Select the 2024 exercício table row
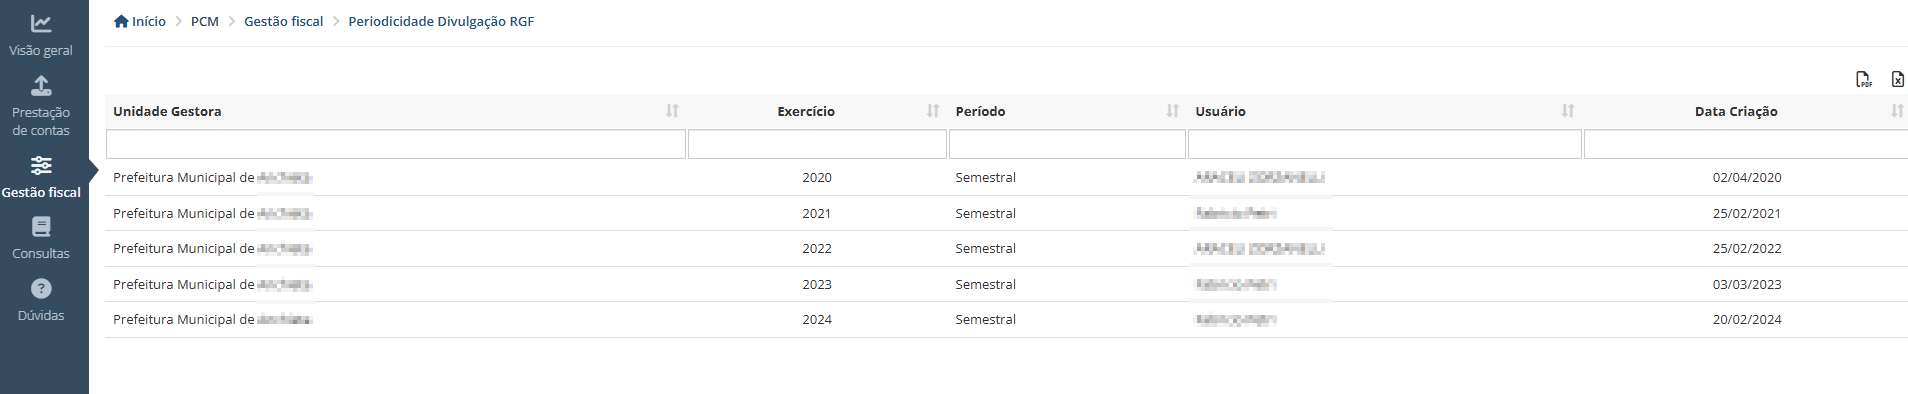 [x=1006, y=320]
